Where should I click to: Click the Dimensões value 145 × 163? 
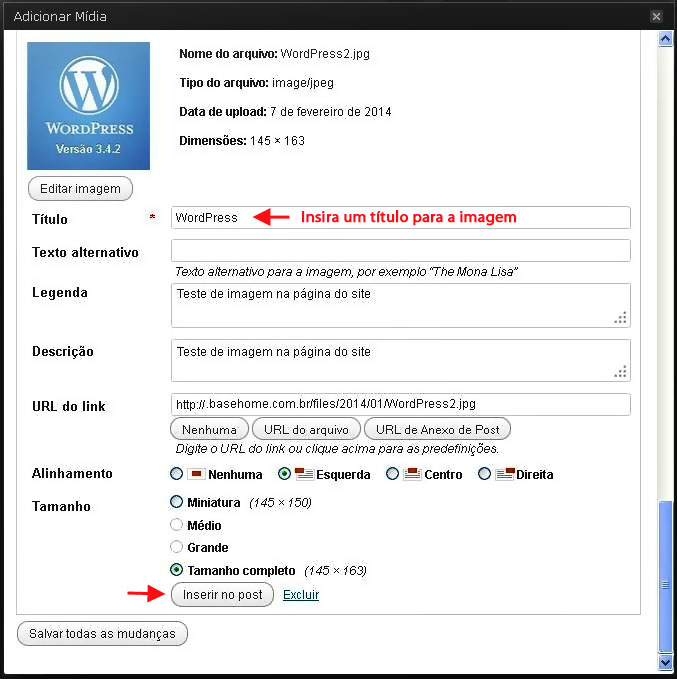click(x=277, y=141)
